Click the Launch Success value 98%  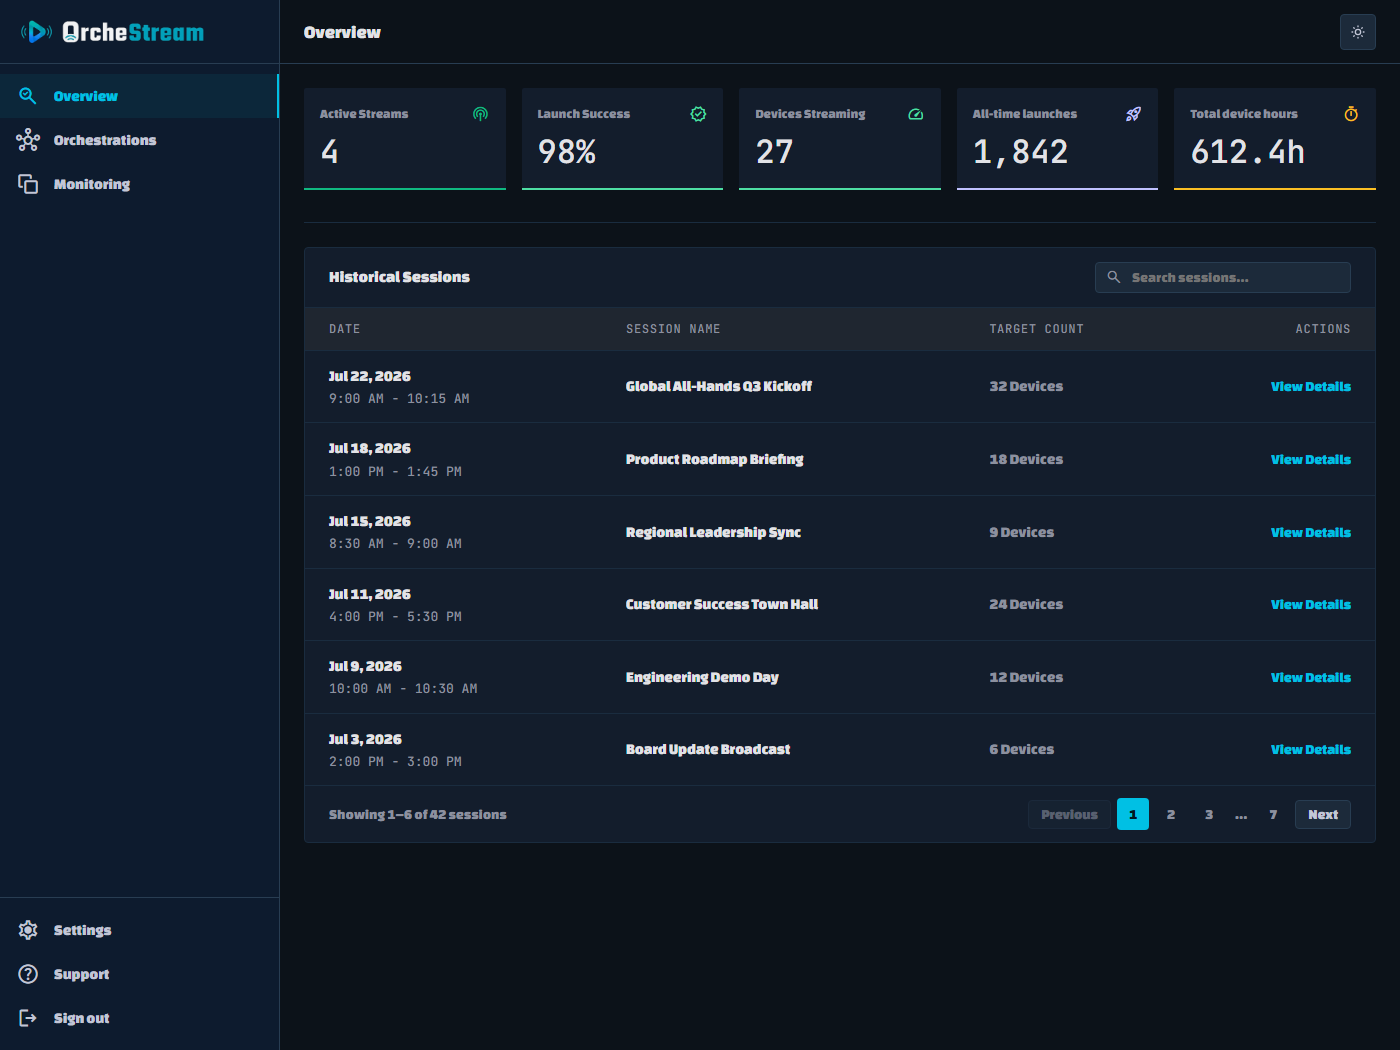point(567,152)
